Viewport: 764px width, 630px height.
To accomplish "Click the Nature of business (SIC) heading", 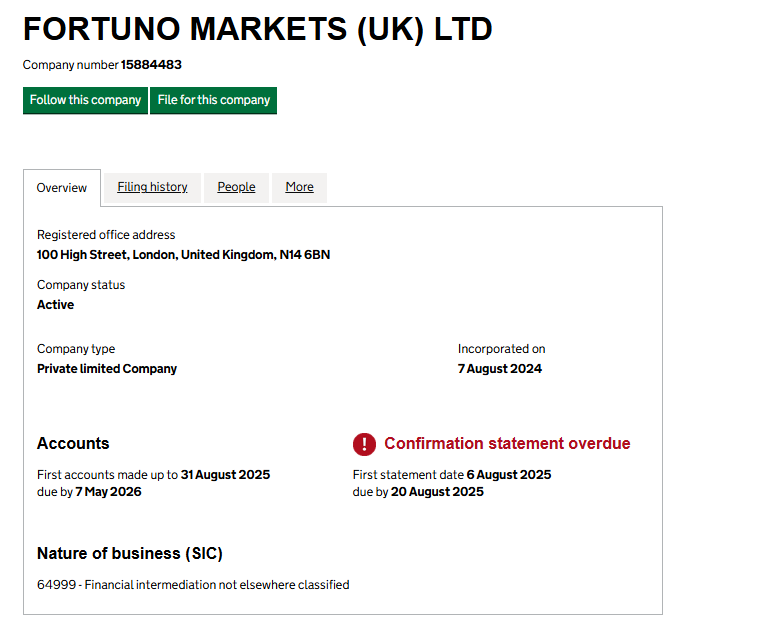I will point(130,554).
